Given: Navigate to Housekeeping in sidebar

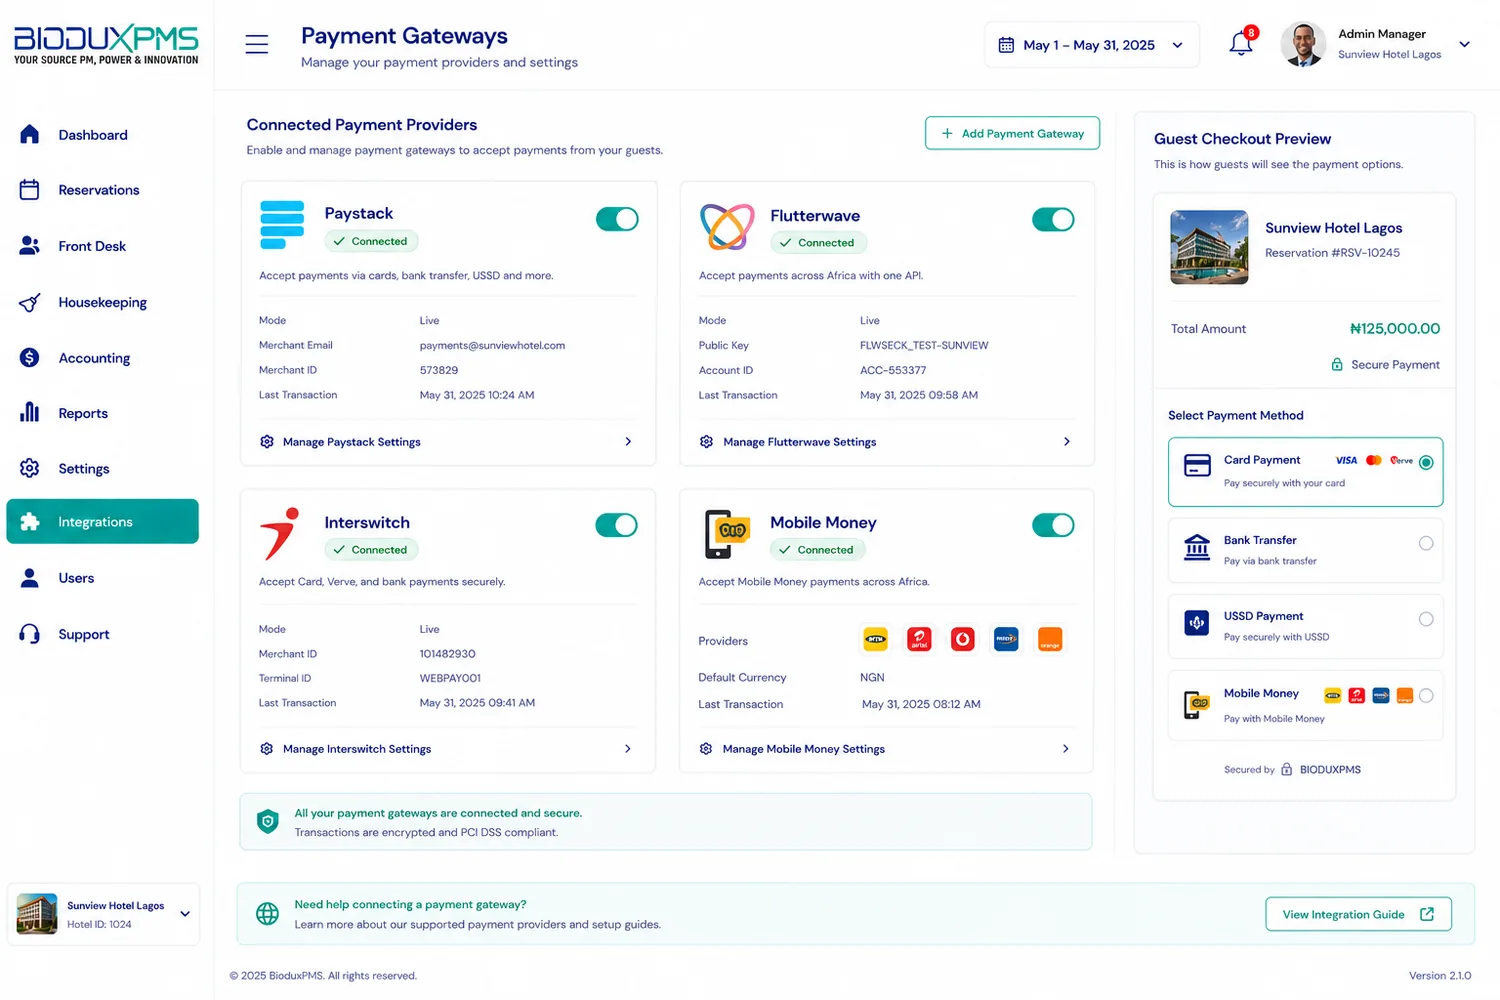Looking at the screenshot, I should pos(102,302).
